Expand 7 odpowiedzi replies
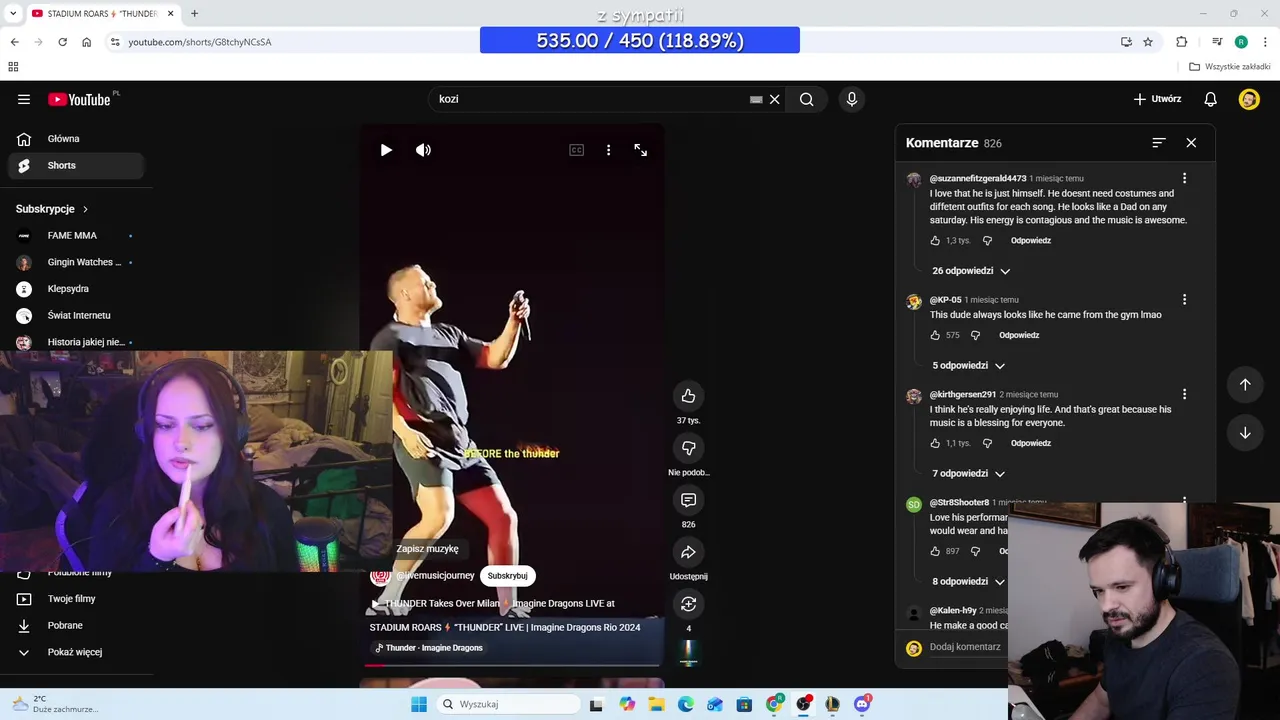Viewport: 1280px width, 720px height. [x=968, y=474]
